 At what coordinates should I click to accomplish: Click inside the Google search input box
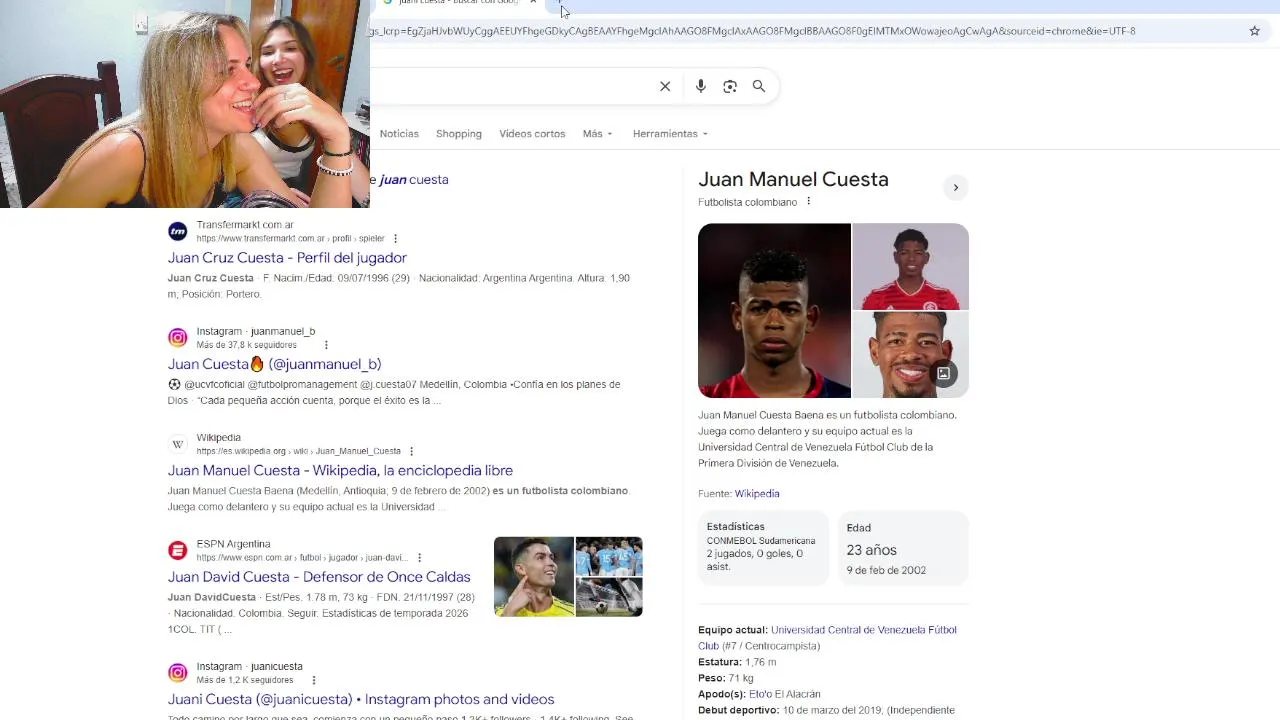tap(510, 86)
